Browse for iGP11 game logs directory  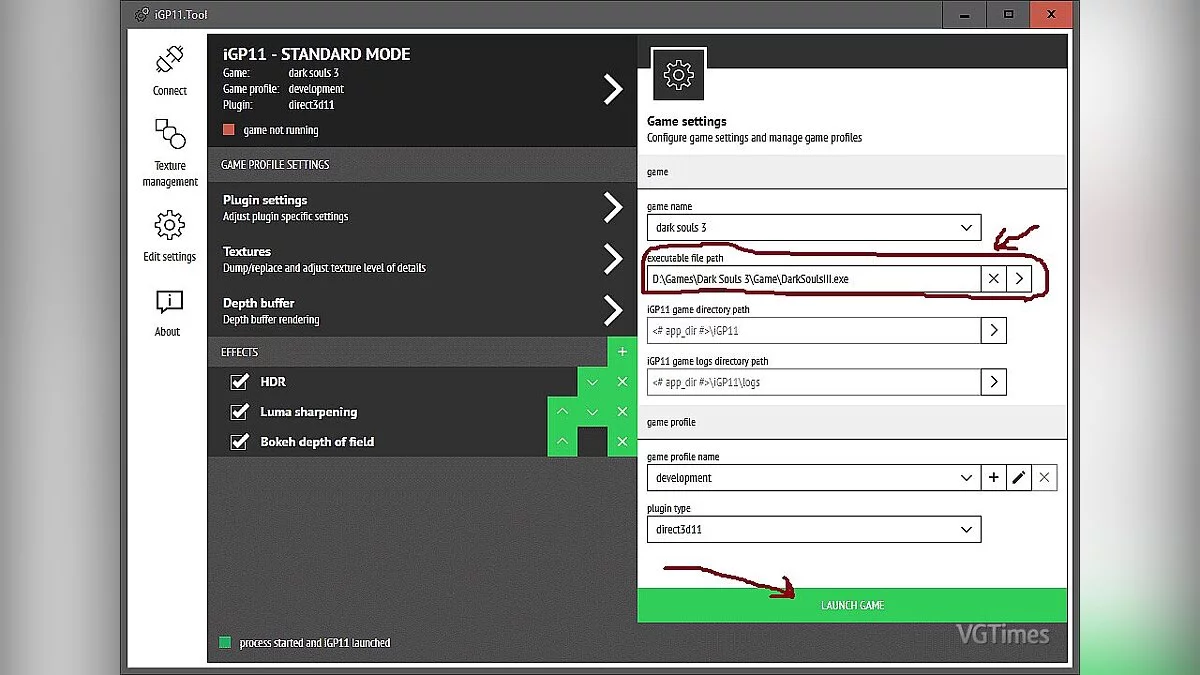click(993, 381)
